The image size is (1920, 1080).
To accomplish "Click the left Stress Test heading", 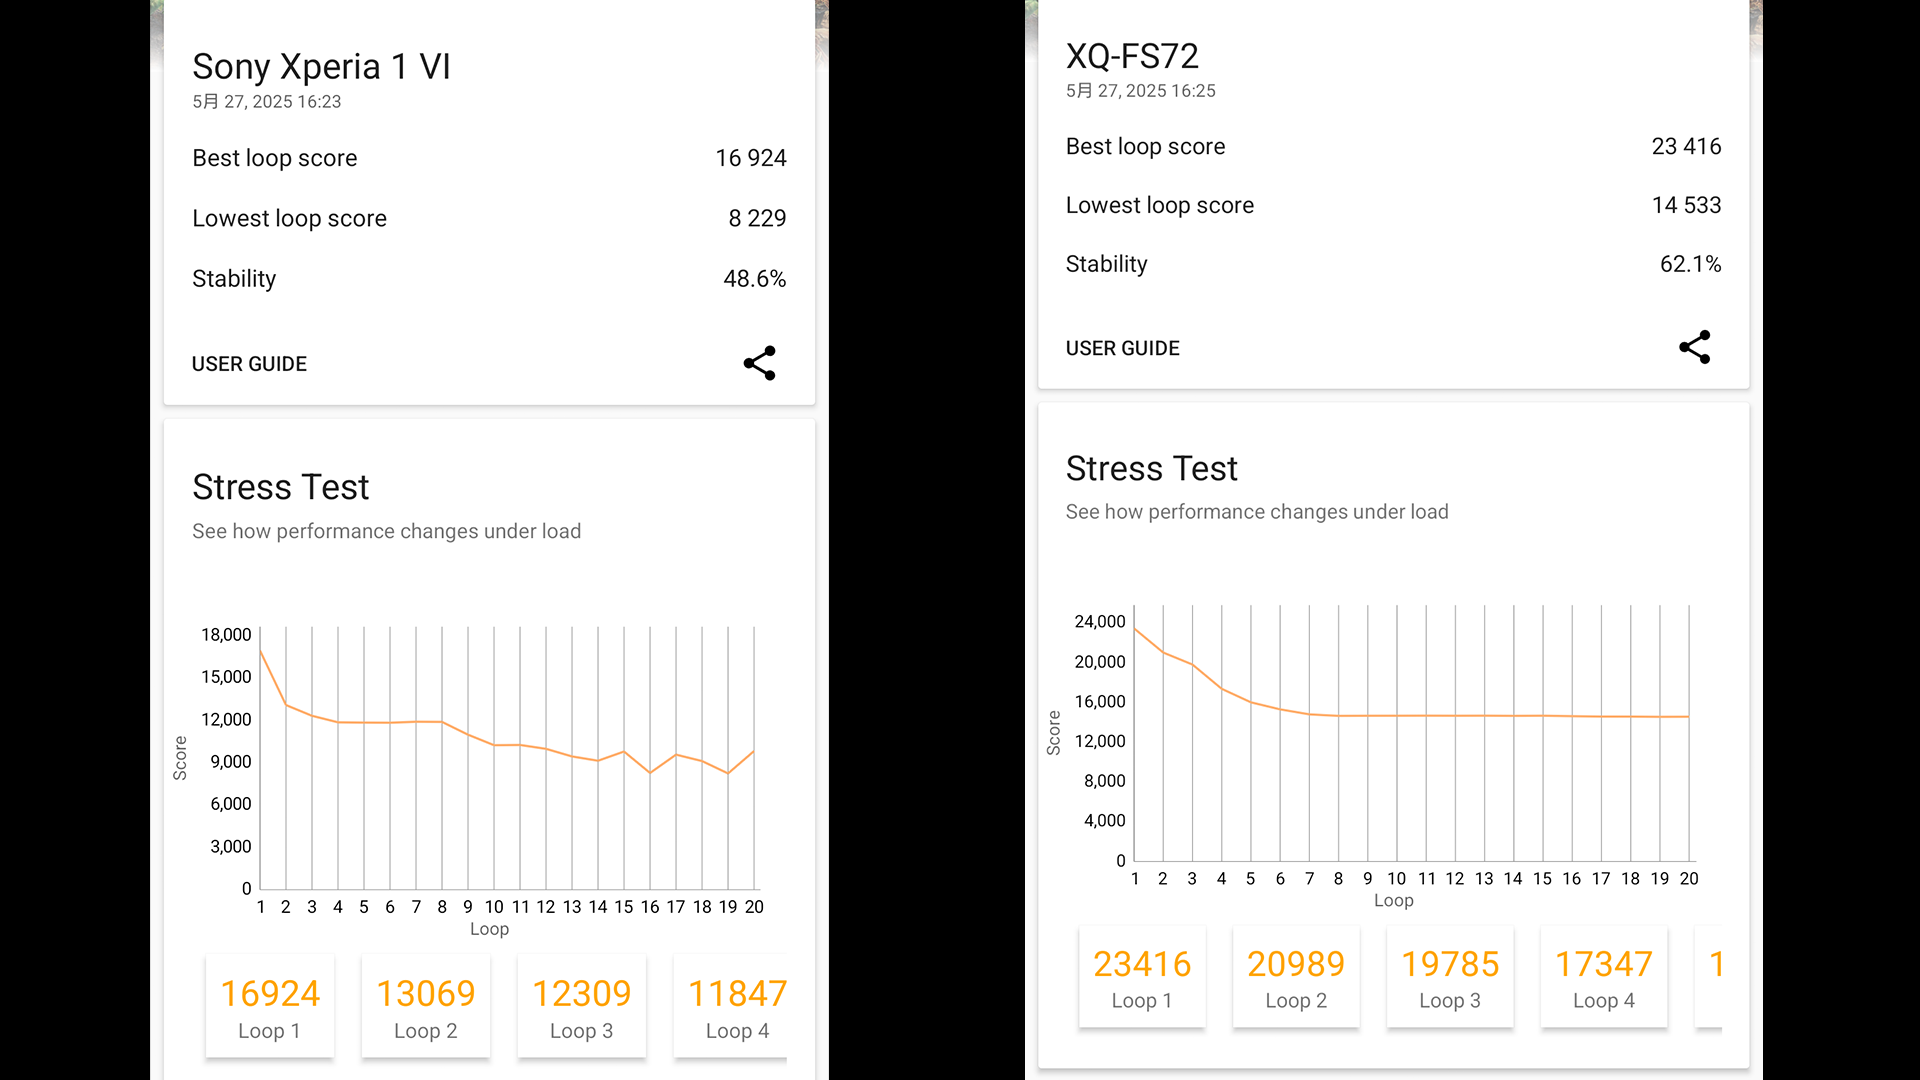I will (280, 487).
